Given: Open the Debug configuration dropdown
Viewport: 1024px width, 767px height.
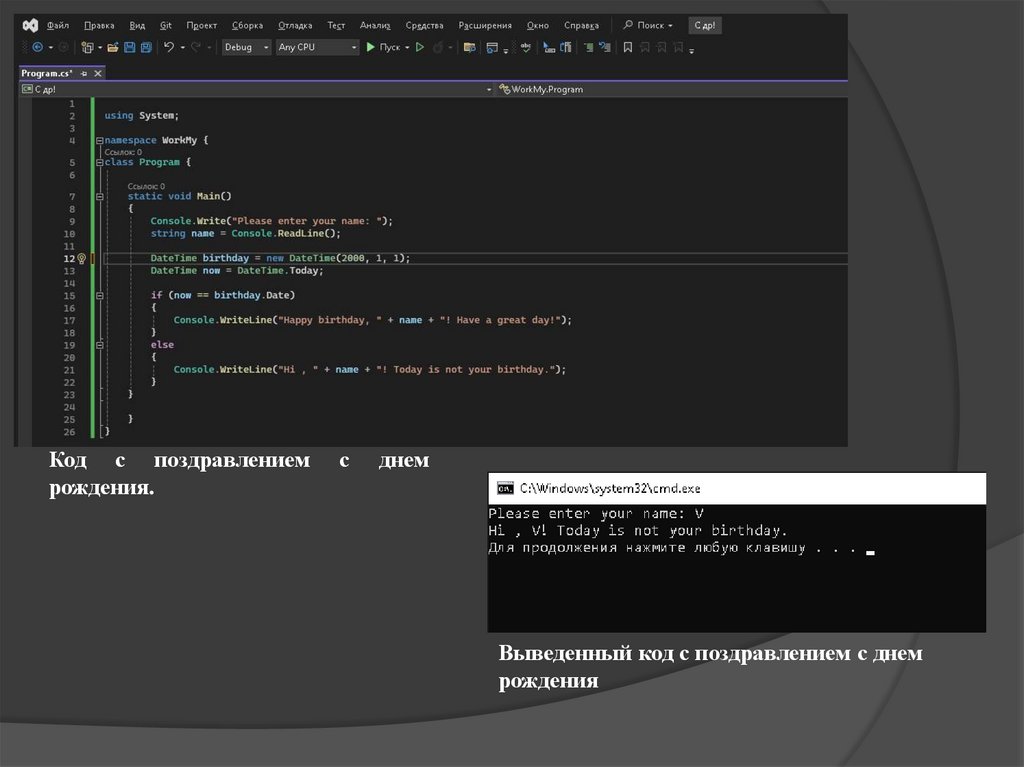Looking at the screenshot, I should click(x=246, y=47).
